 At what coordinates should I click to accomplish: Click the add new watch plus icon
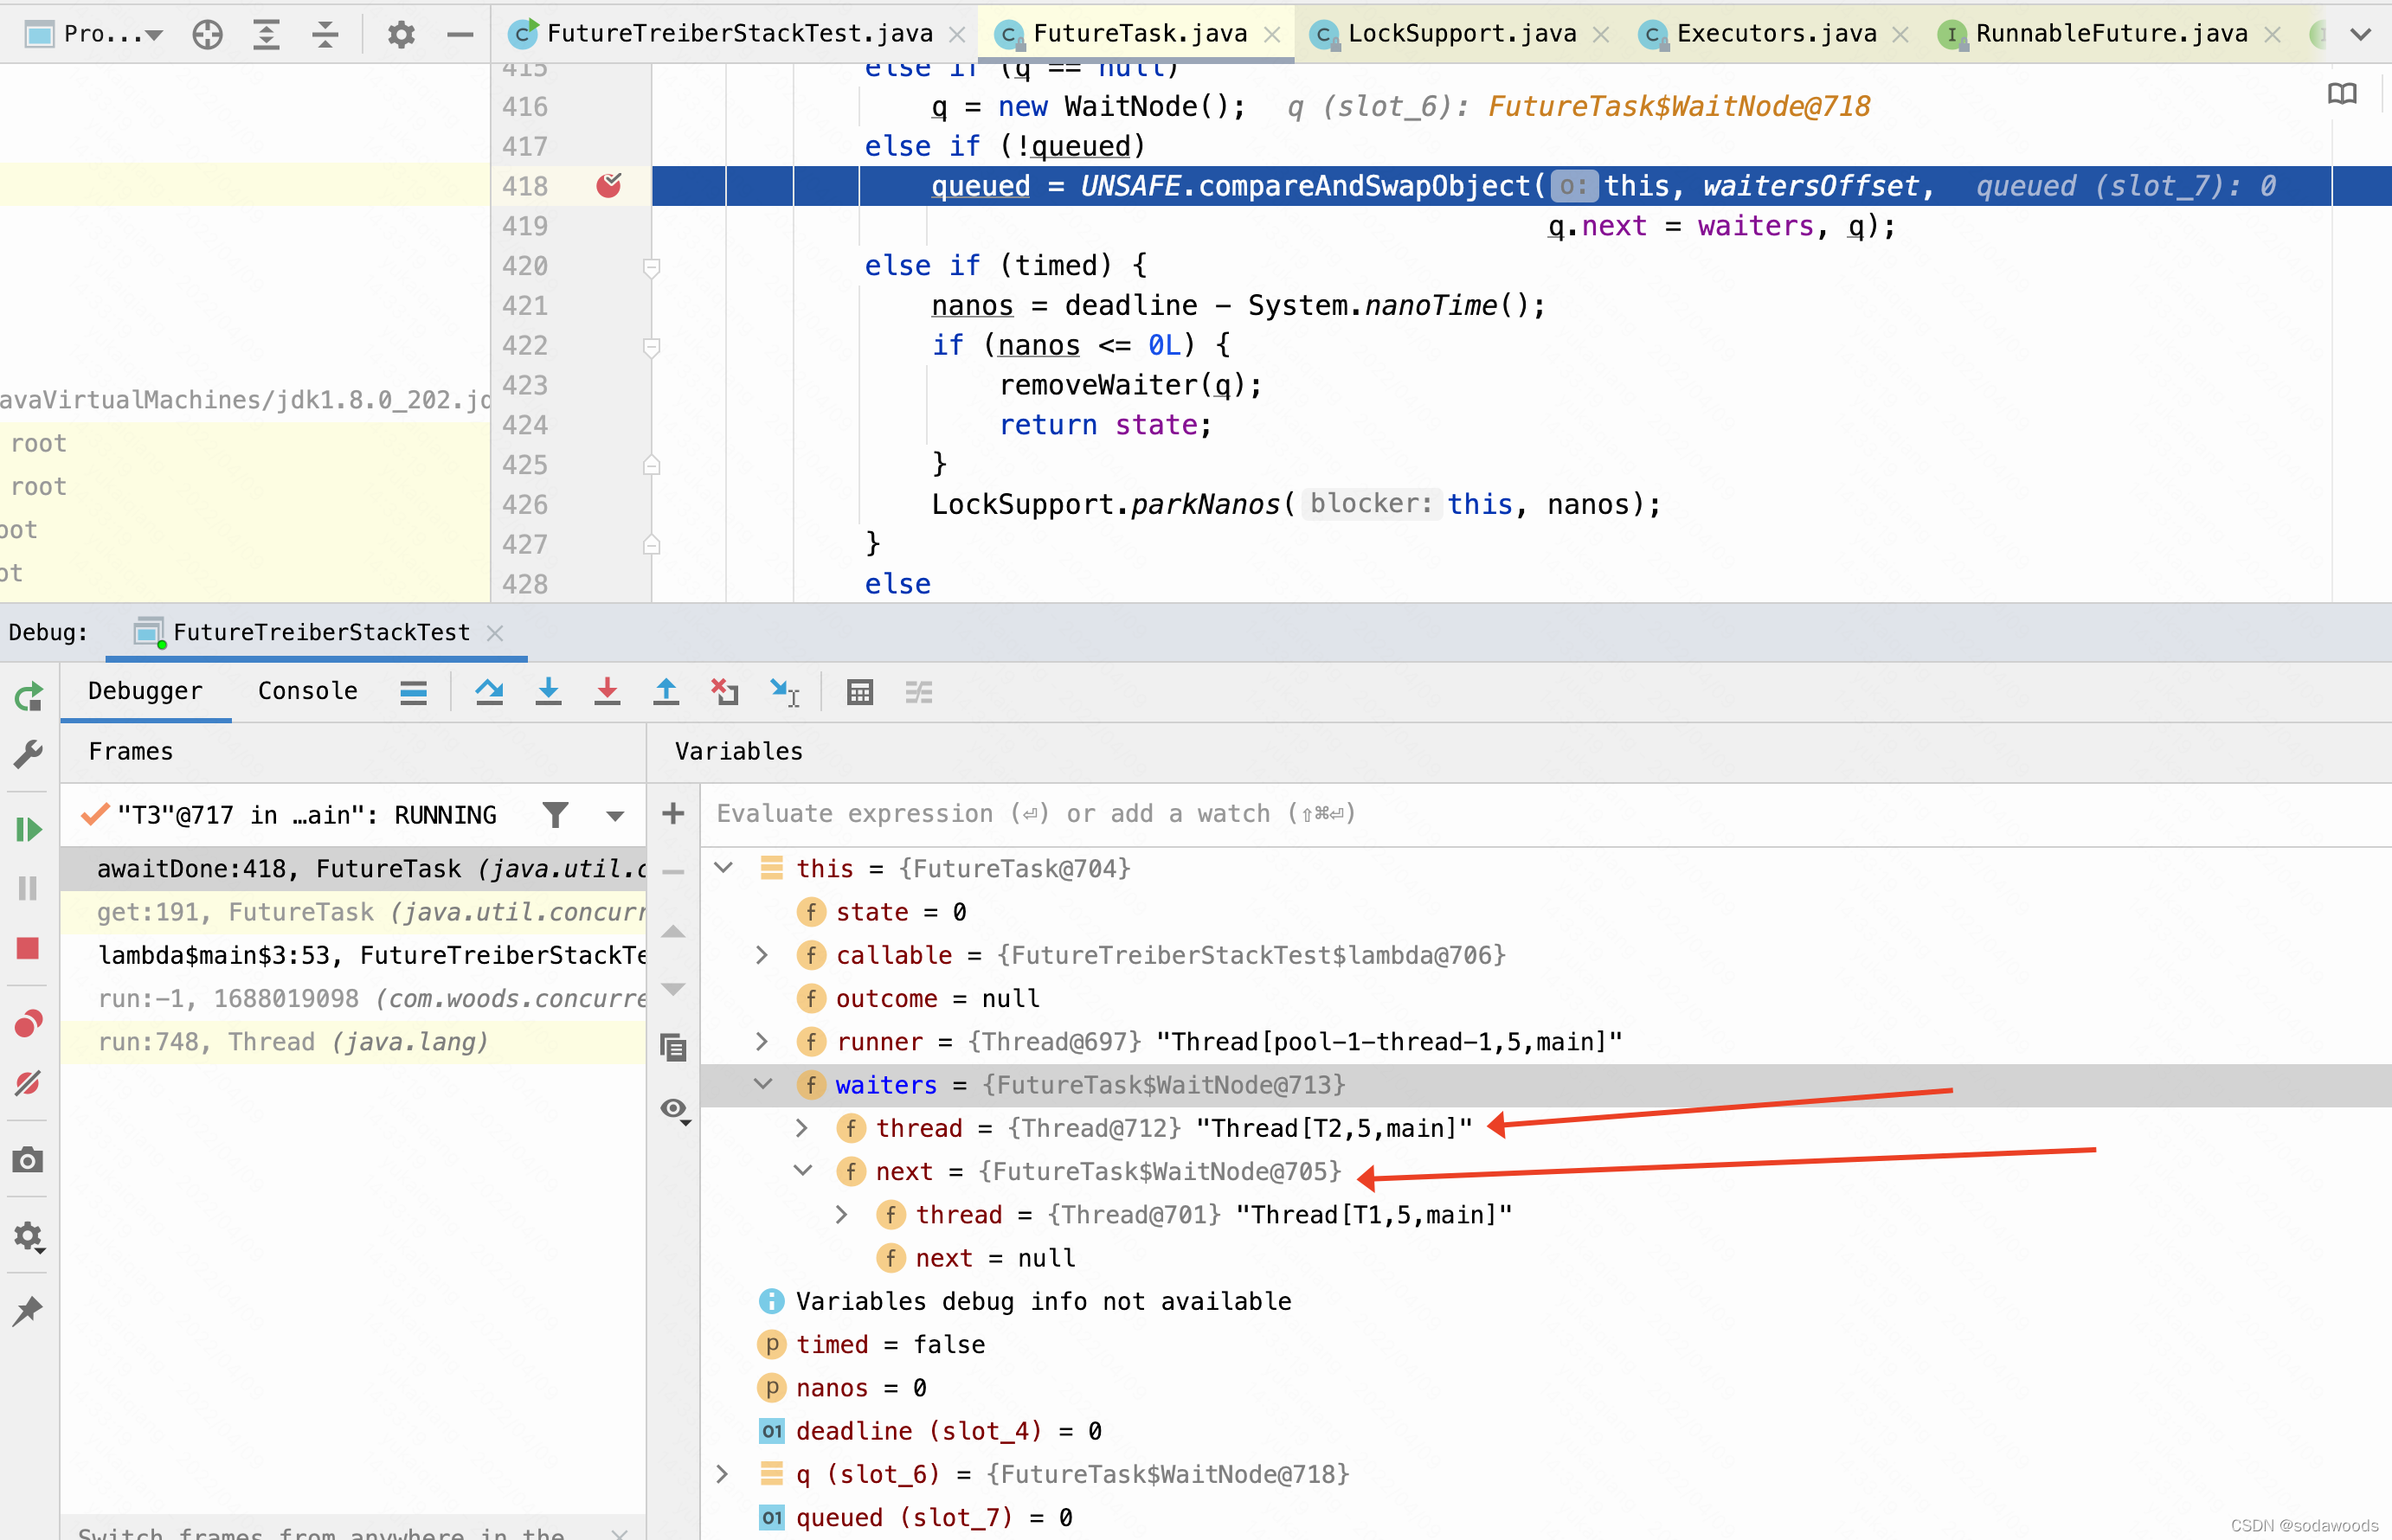[x=673, y=814]
